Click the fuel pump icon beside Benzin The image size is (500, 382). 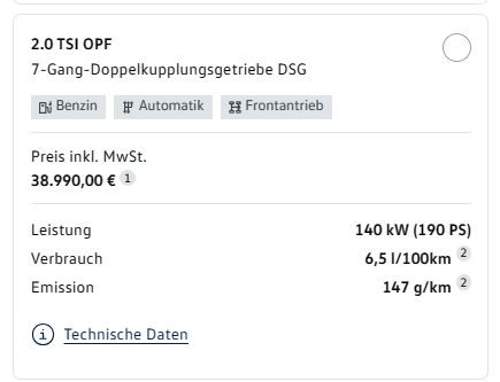(45, 107)
